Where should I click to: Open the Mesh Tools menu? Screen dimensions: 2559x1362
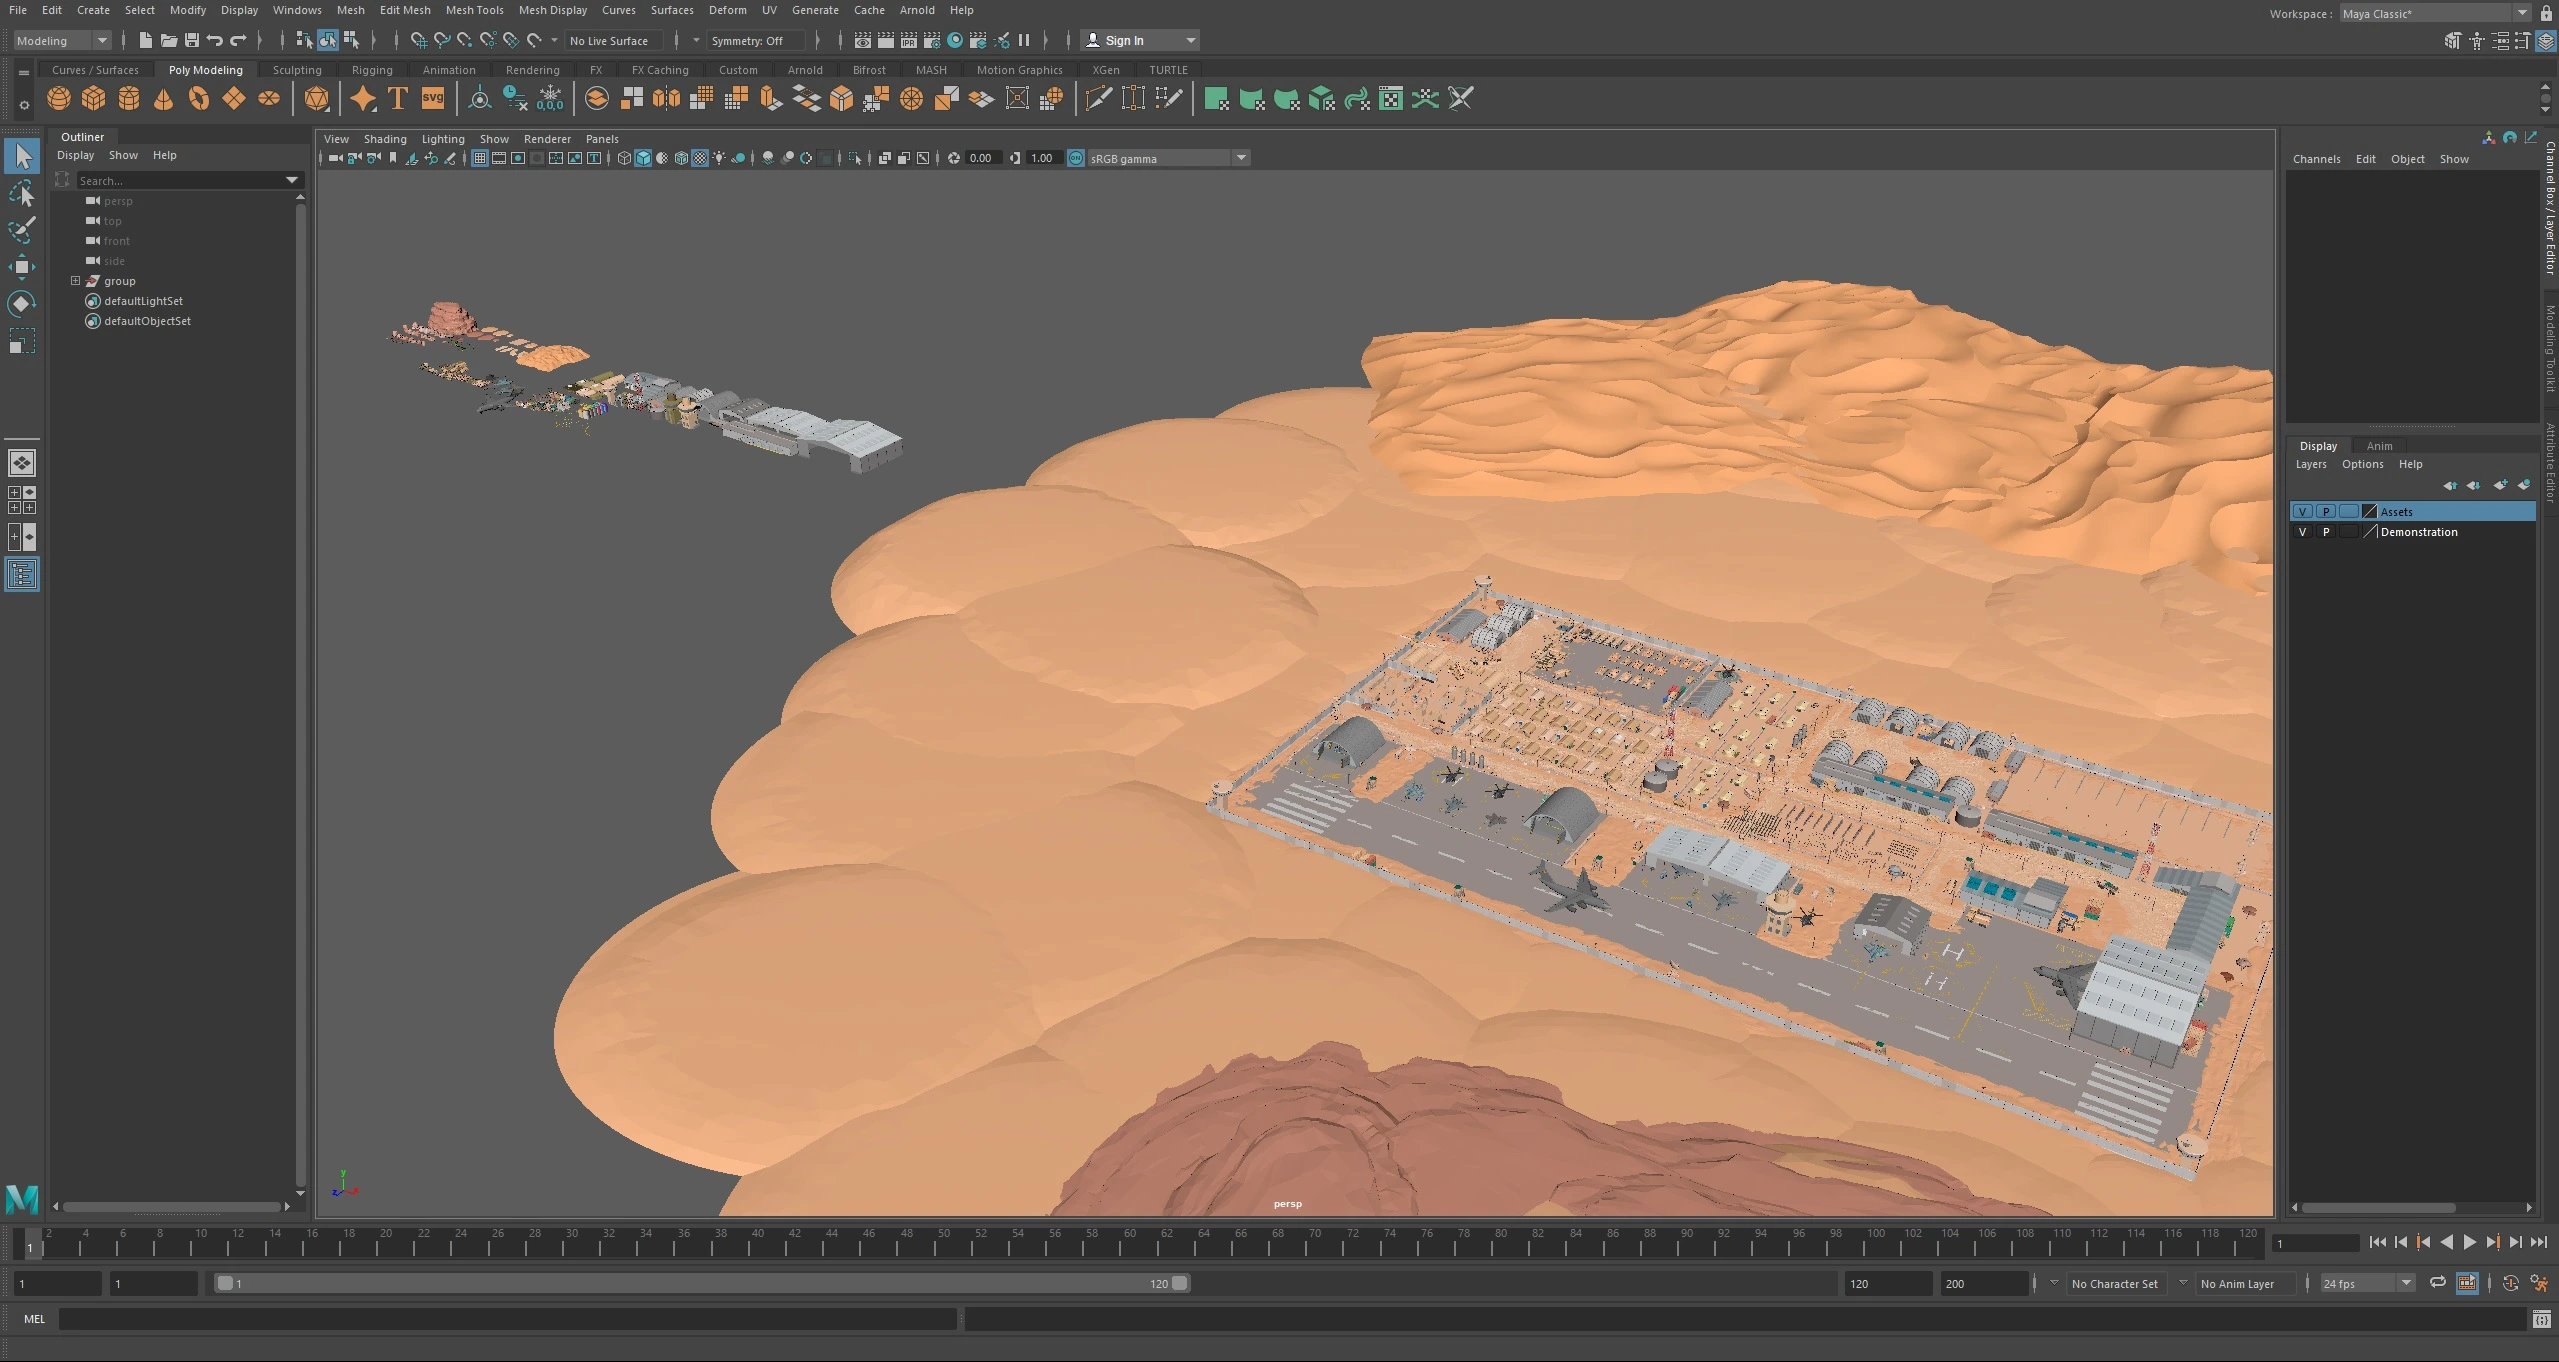(474, 10)
